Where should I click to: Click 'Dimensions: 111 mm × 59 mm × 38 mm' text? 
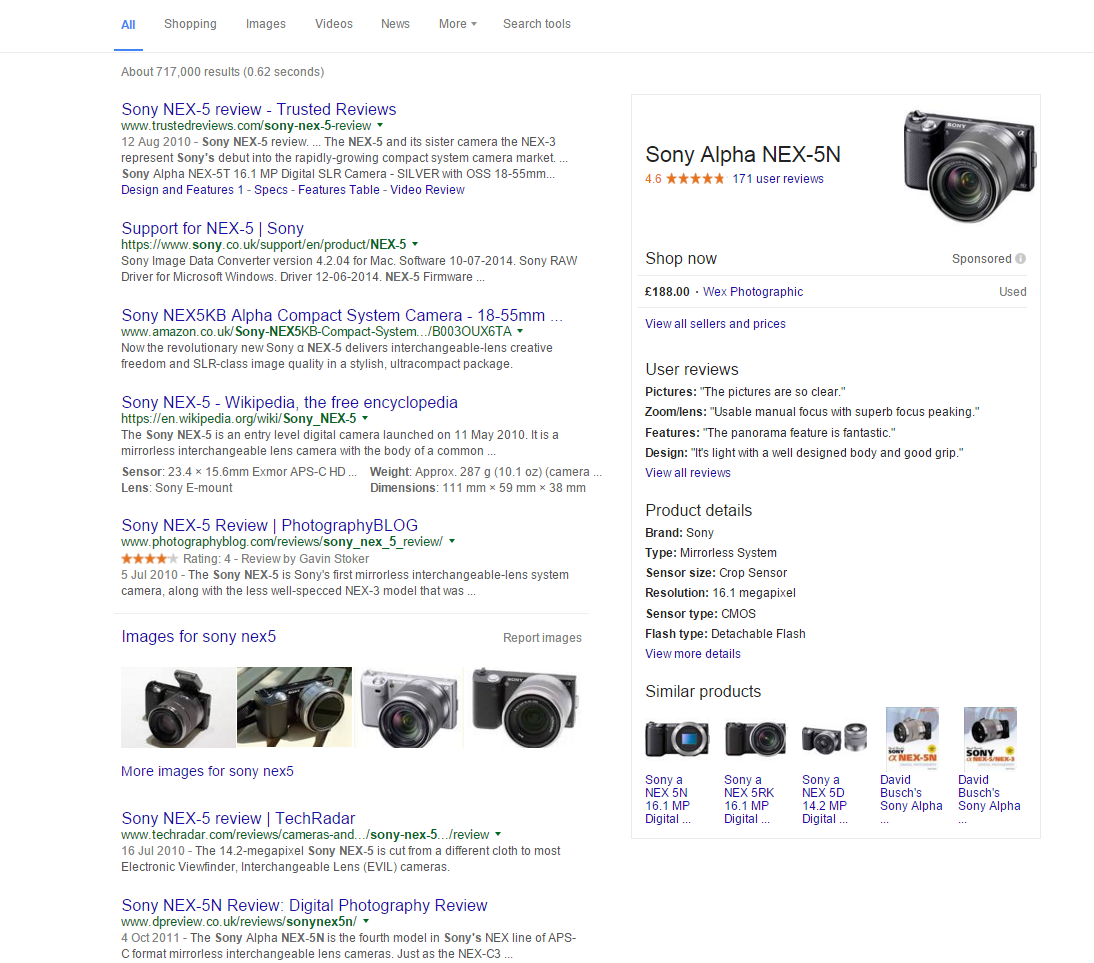[x=478, y=488]
